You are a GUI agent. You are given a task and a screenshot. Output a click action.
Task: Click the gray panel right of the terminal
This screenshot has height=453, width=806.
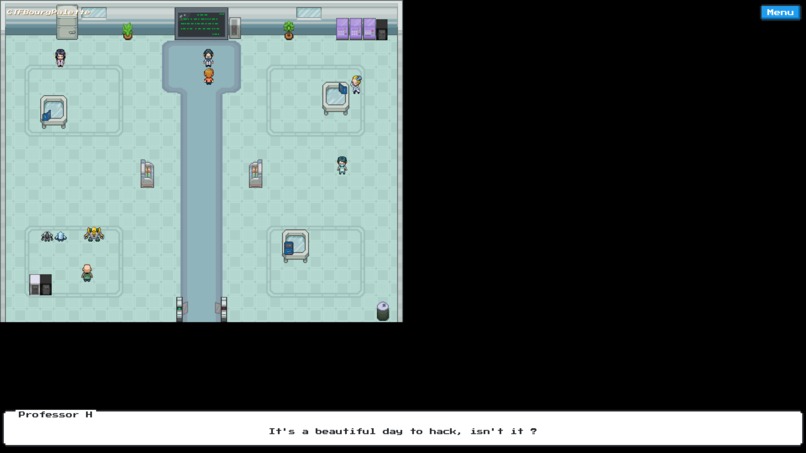click(234, 28)
